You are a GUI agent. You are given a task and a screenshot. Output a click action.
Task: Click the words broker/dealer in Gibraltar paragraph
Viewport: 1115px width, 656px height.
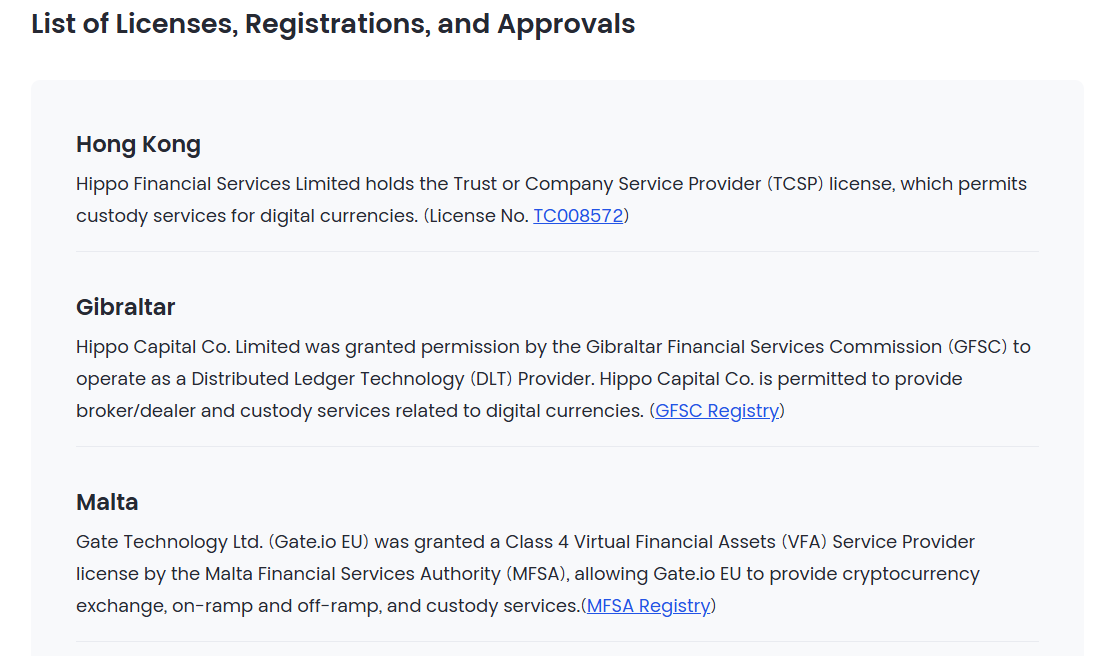pyautogui.click(x=136, y=411)
